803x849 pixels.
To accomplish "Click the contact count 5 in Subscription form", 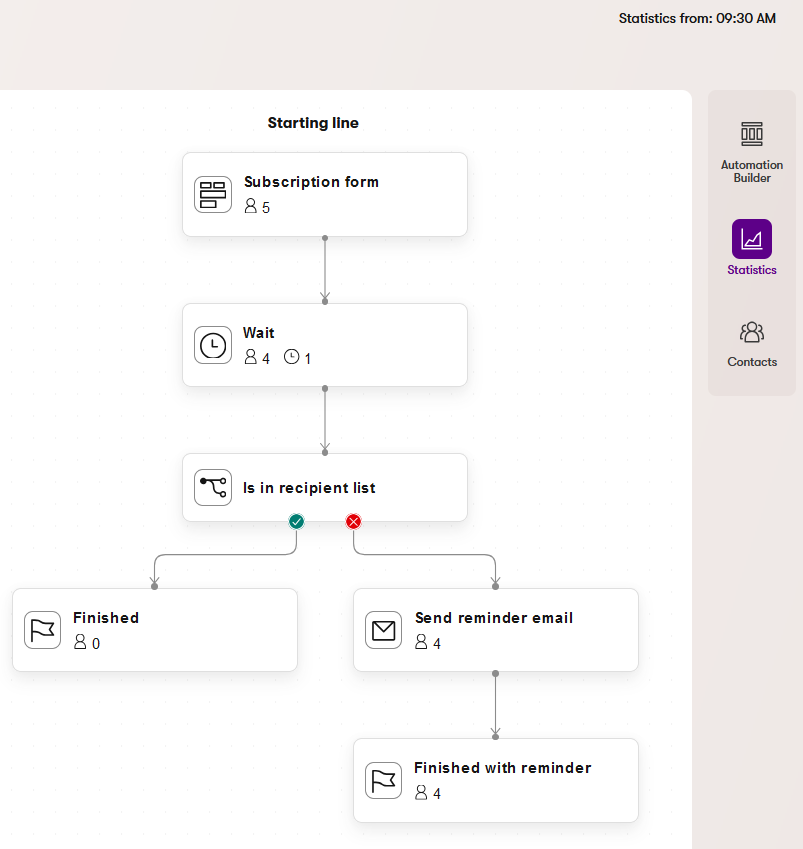I will coord(266,207).
